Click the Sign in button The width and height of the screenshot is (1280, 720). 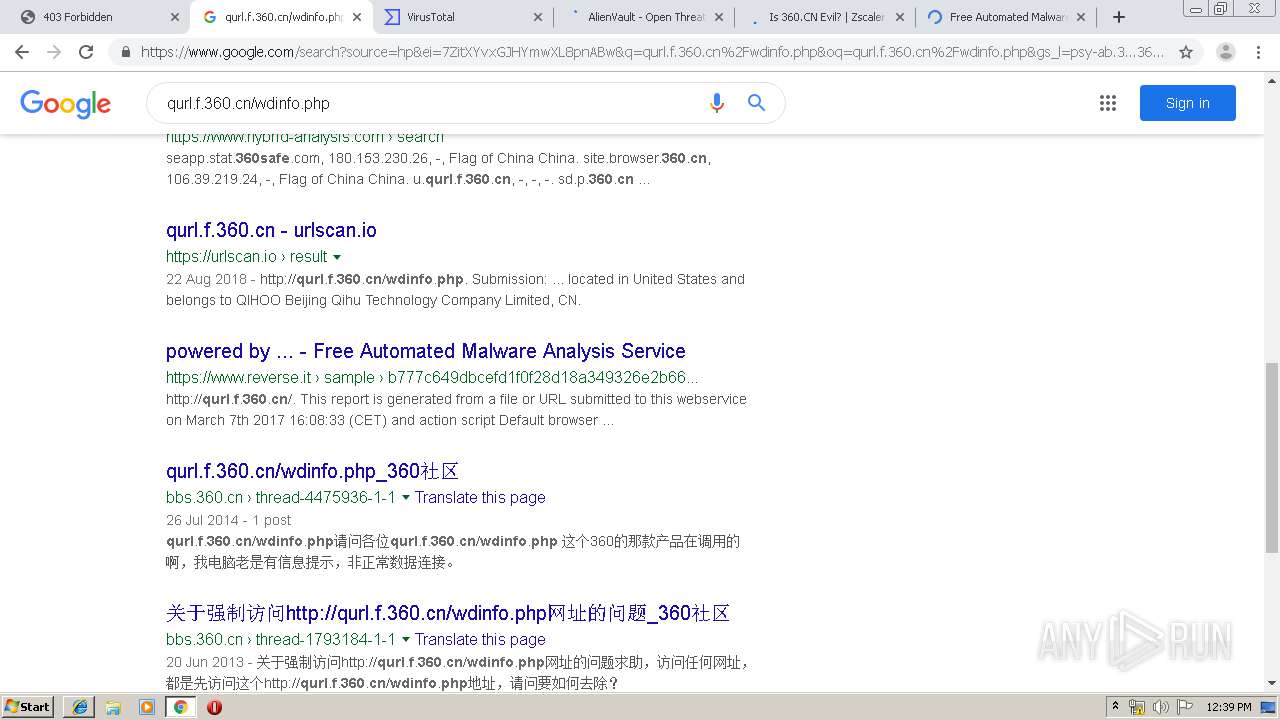1187,103
